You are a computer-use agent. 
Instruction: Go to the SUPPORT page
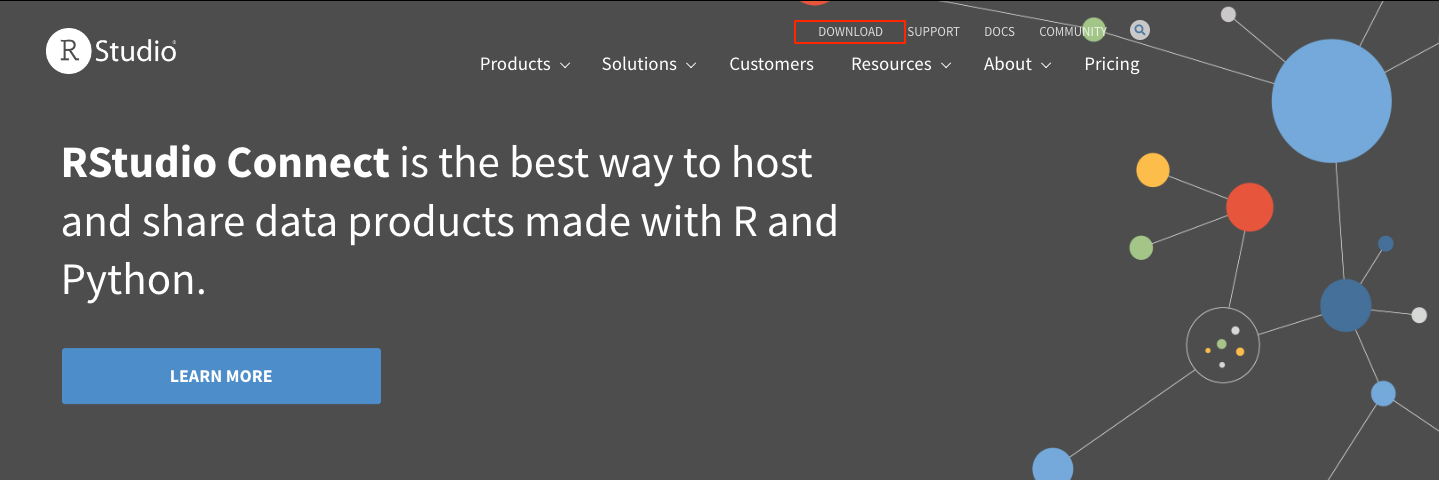tap(933, 32)
